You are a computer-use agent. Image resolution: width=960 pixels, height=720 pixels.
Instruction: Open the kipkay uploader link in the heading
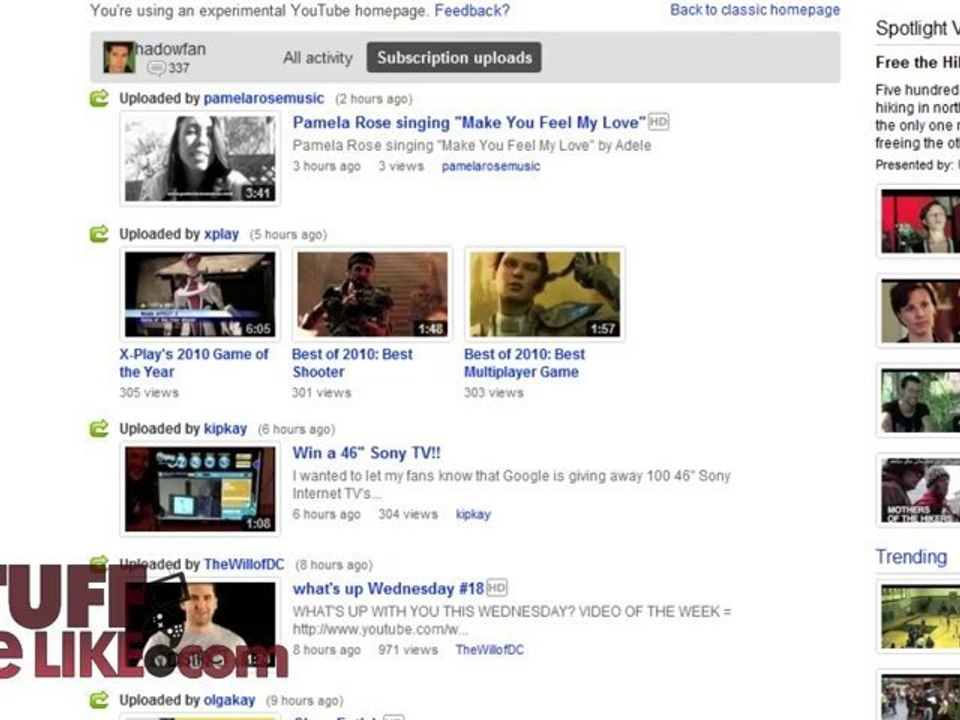[225, 429]
